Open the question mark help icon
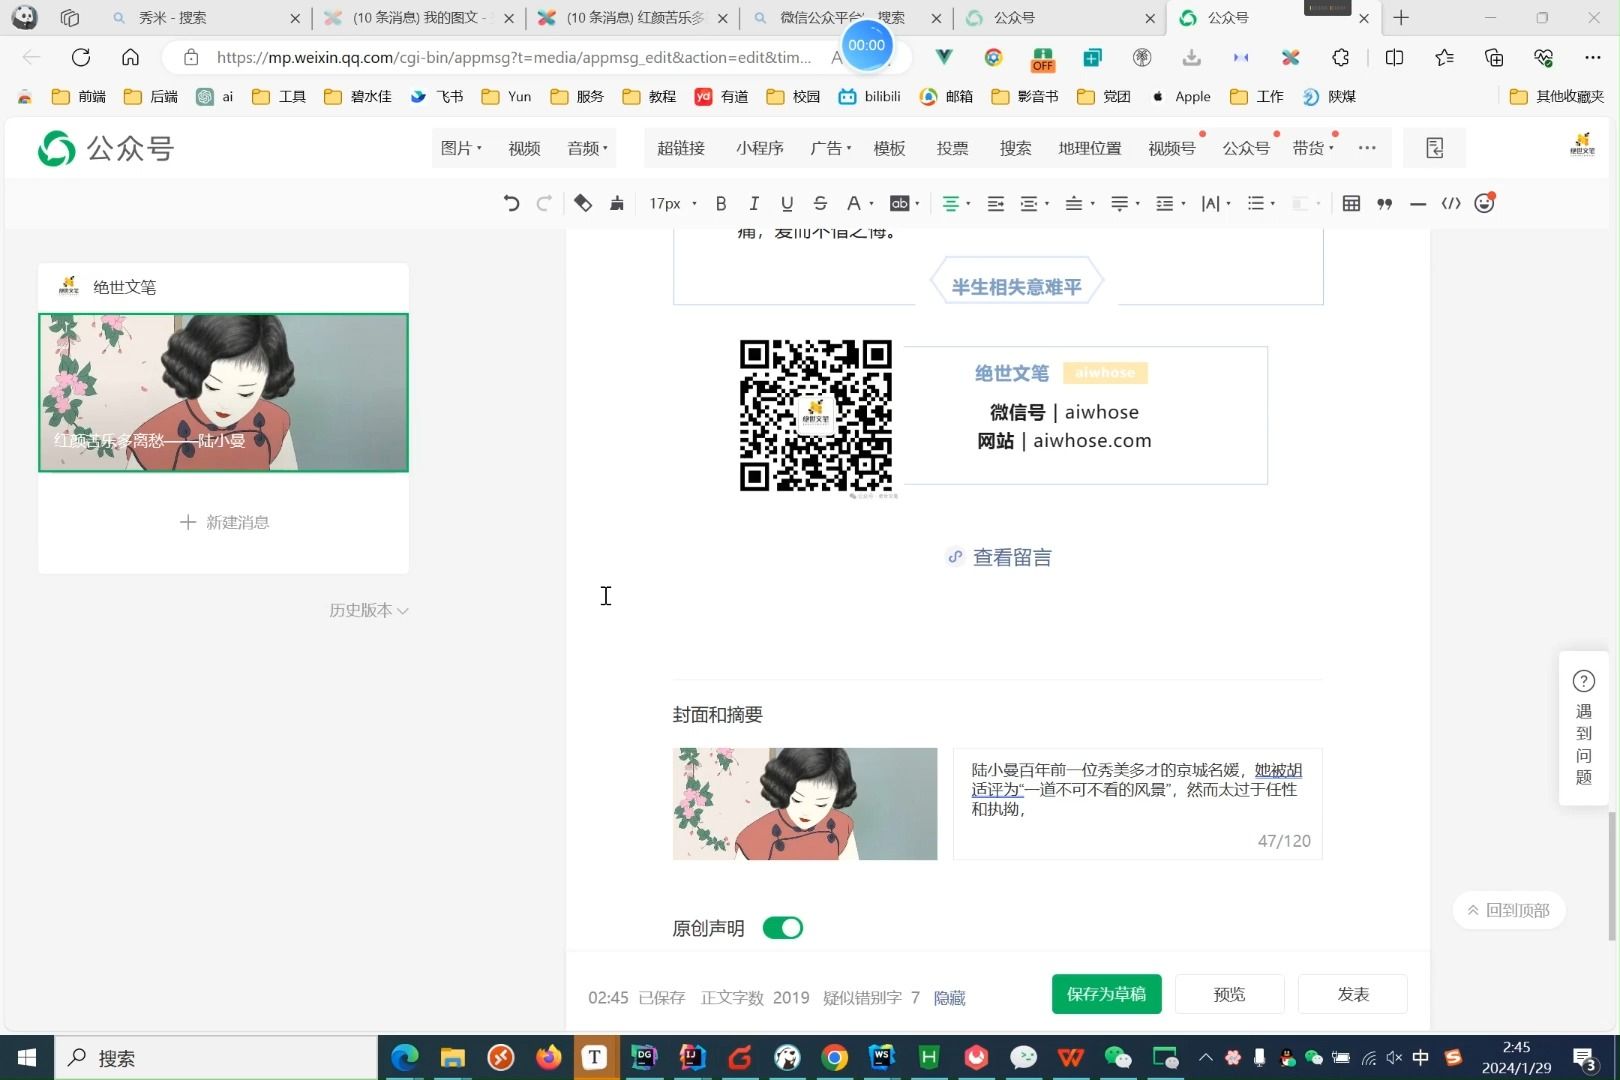The width and height of the screenshot is (1620, 1080). pyautogui.click(x=1584, y=681)
